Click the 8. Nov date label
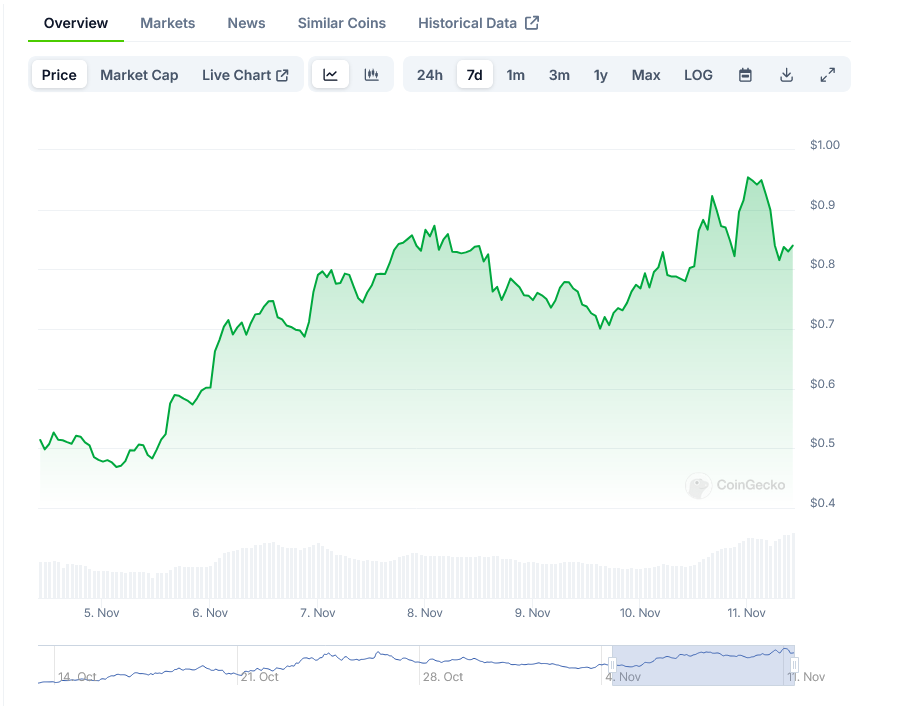Viewport: 899px width, 706px height. 425,613
